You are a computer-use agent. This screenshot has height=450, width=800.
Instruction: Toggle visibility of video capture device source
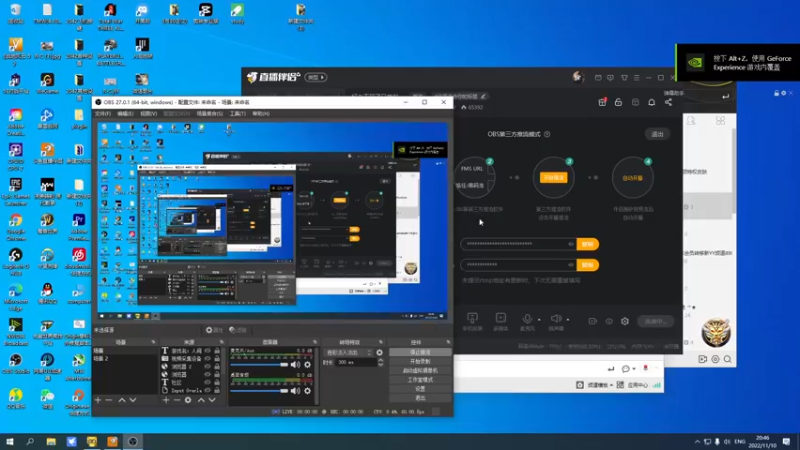click(x=208, y=359)
